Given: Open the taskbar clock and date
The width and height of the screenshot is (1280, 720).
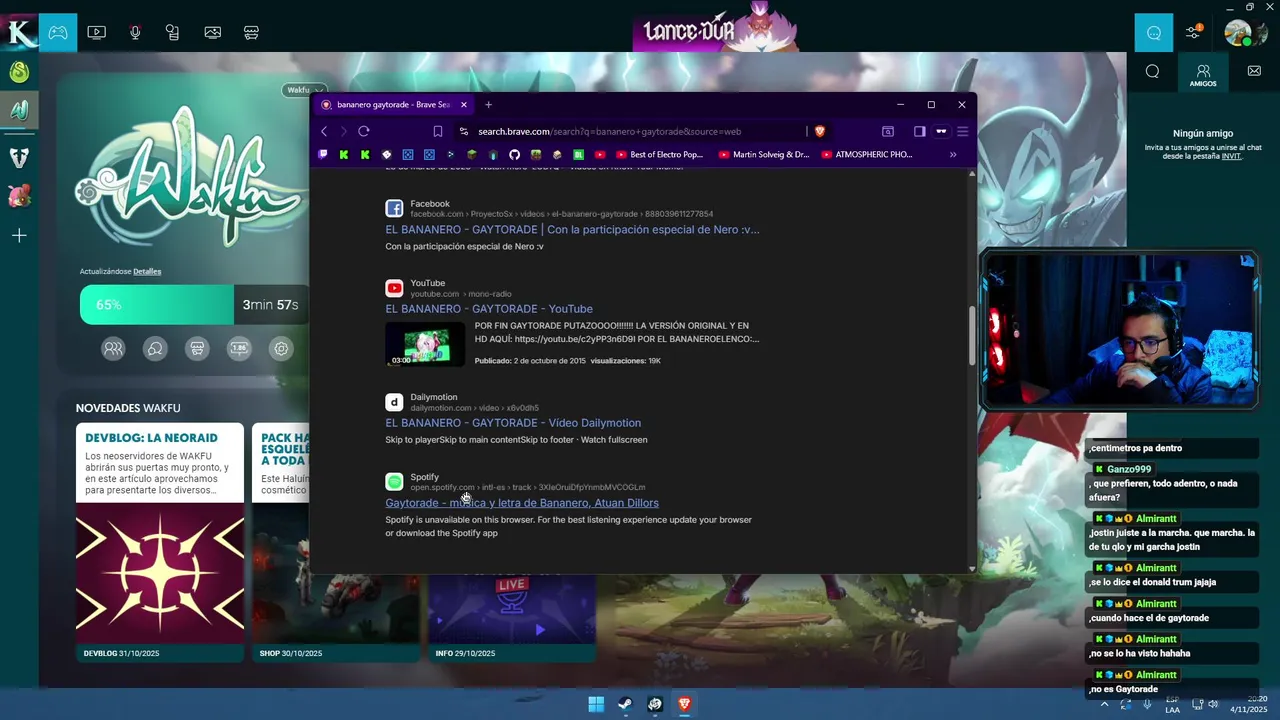Looking at the screenshot, I should [1248, 704].
